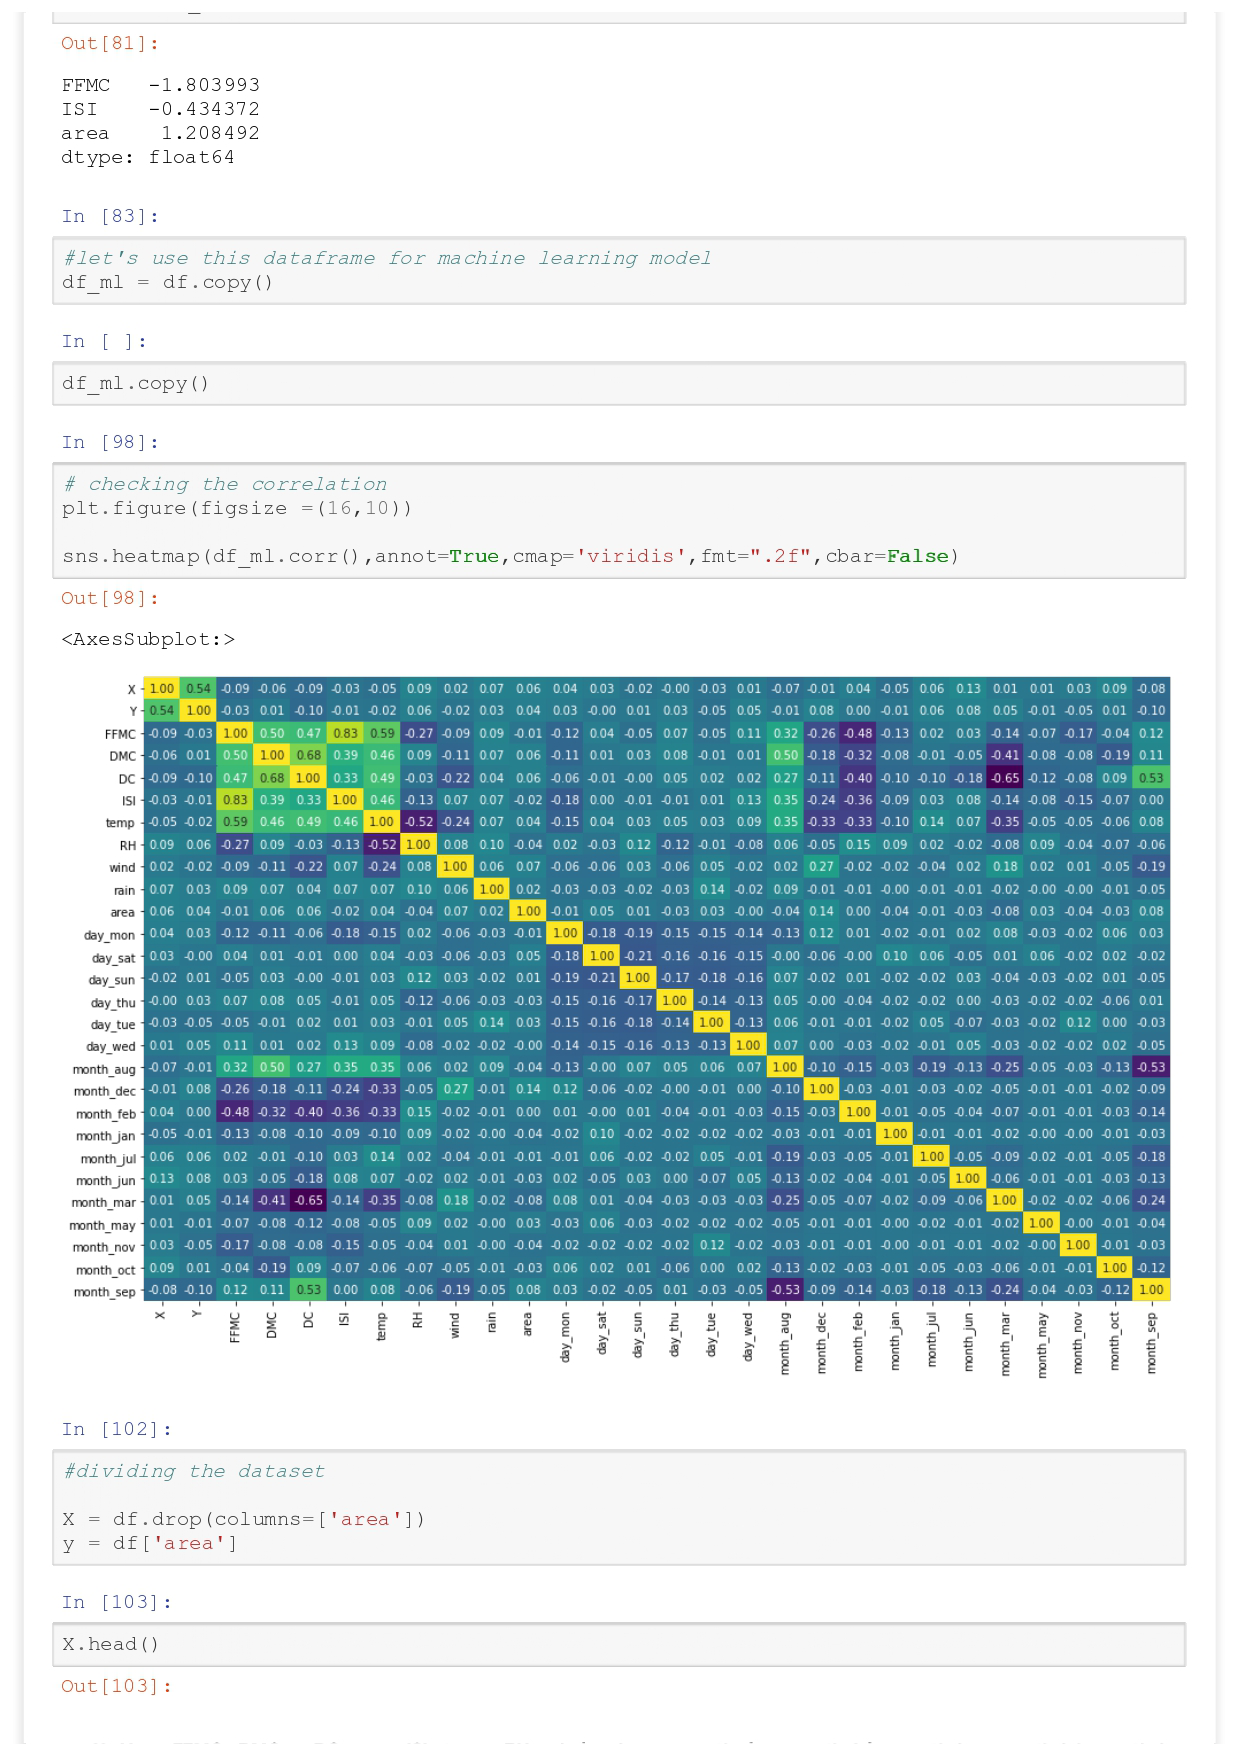The image size is (1240, 1755).
Task: Click the Out[81]: output prompt
Action: [110, 43]
